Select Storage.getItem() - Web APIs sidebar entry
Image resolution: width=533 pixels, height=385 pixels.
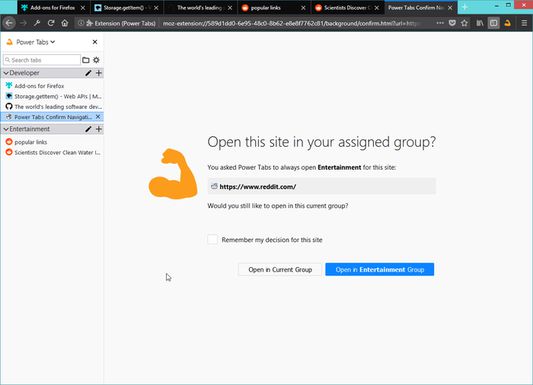tap(52, 97)
